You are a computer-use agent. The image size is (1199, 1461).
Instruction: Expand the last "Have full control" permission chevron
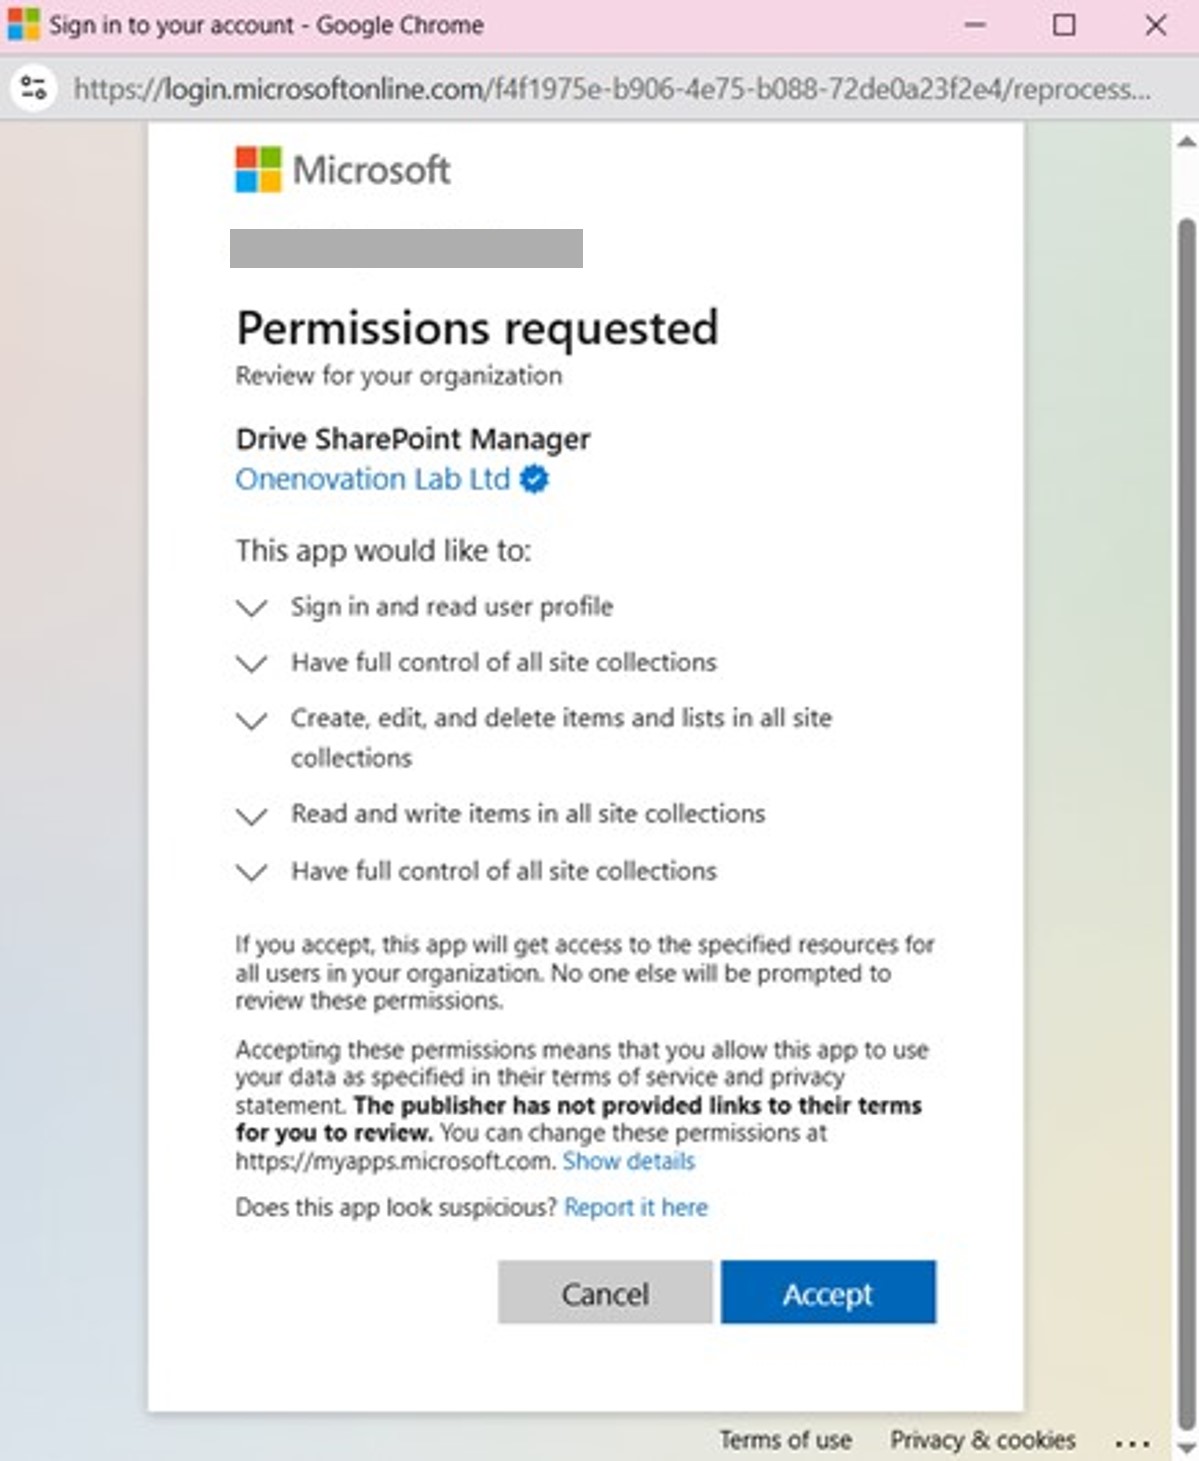pyautogui.click(x=251, y=872)
